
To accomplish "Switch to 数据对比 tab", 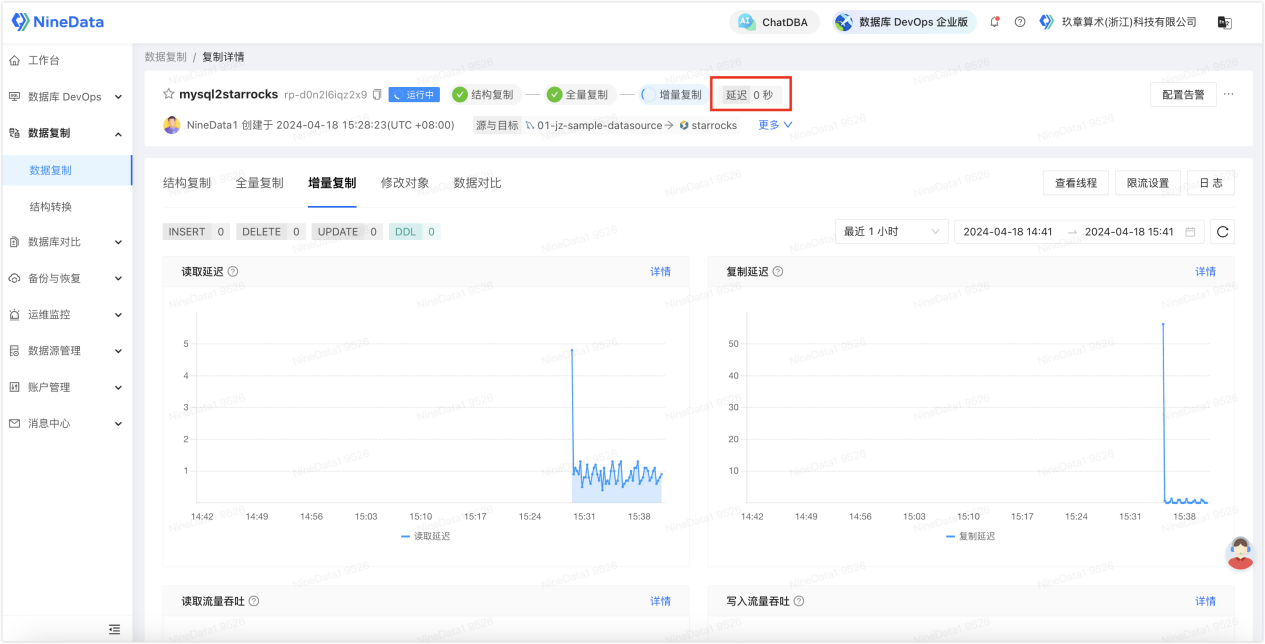I will [x=477, y=183].
